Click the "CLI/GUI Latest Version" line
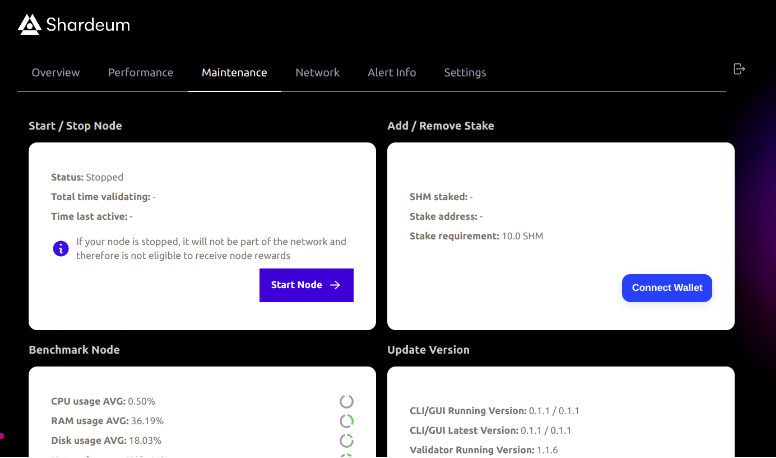Image resolution: width=776 pixels, height=458 pixels. click(490, 430)
